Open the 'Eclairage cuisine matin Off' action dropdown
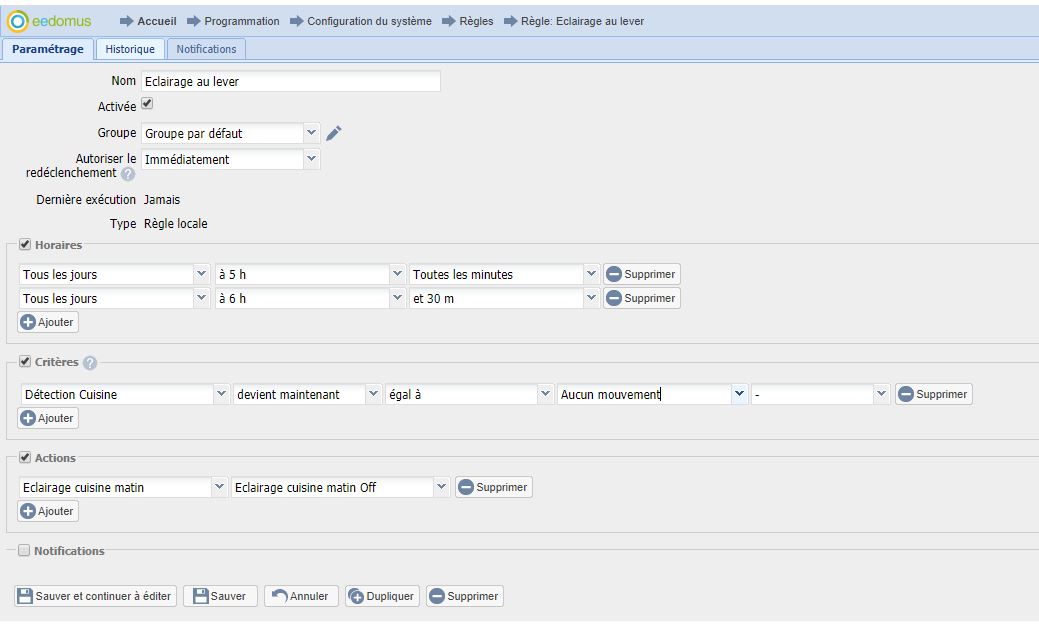 (x=441, y=487)
